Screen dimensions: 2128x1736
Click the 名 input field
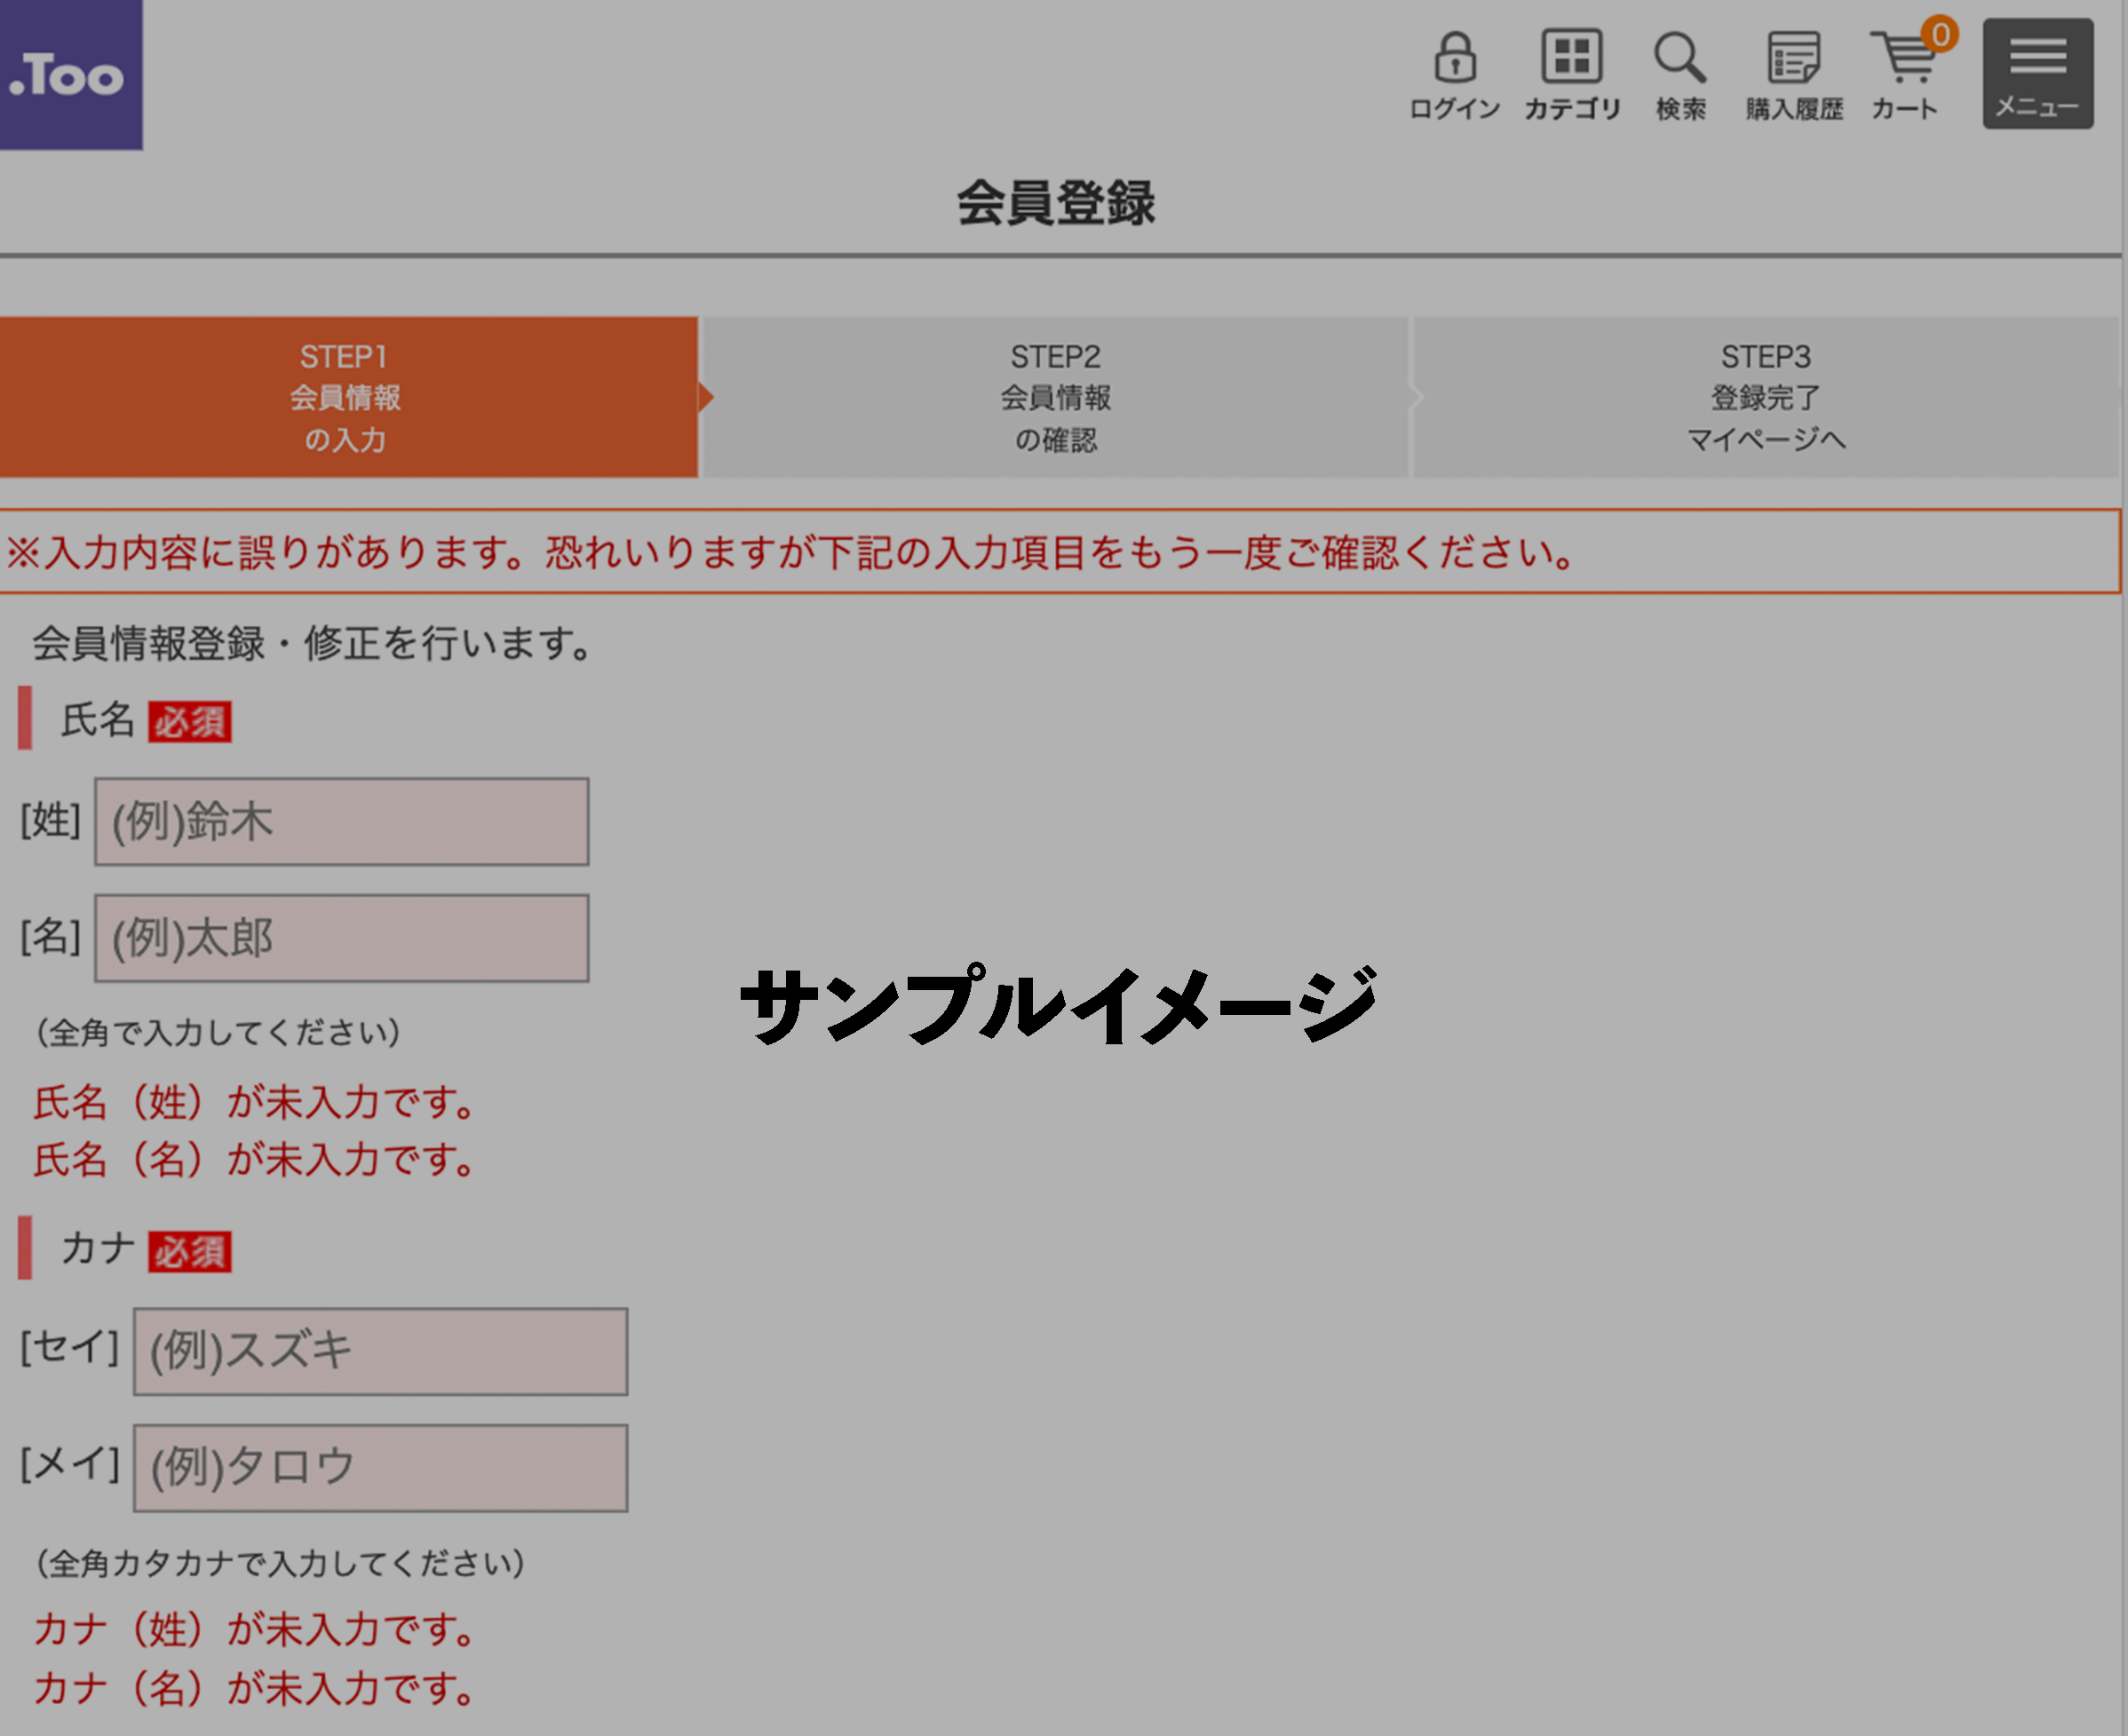click(342, 938)
